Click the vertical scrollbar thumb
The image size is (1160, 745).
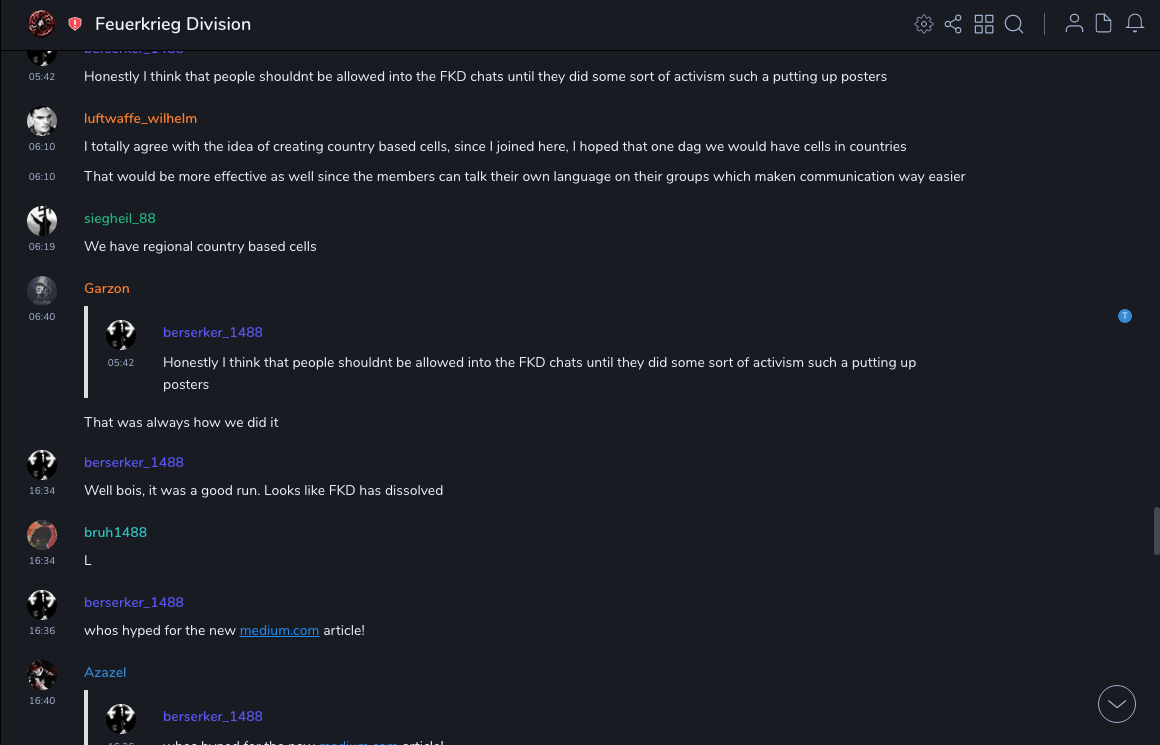click(1156, 530)
